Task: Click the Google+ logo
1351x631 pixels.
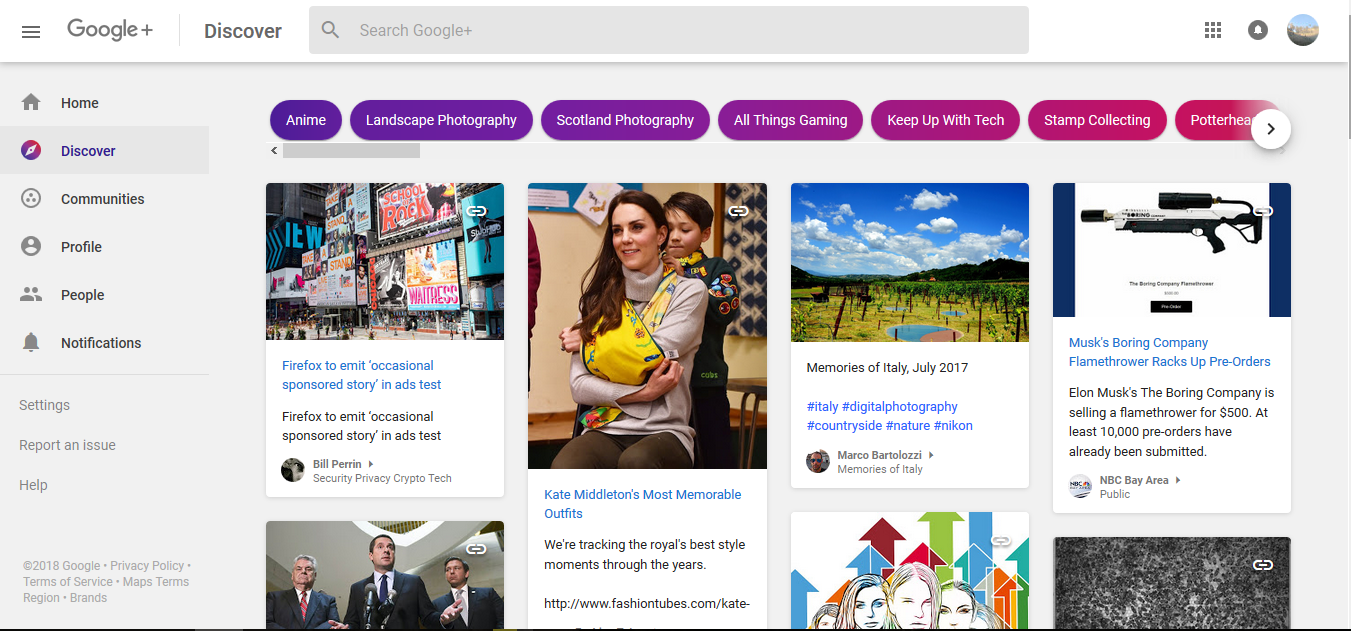Action: [110, 30]
